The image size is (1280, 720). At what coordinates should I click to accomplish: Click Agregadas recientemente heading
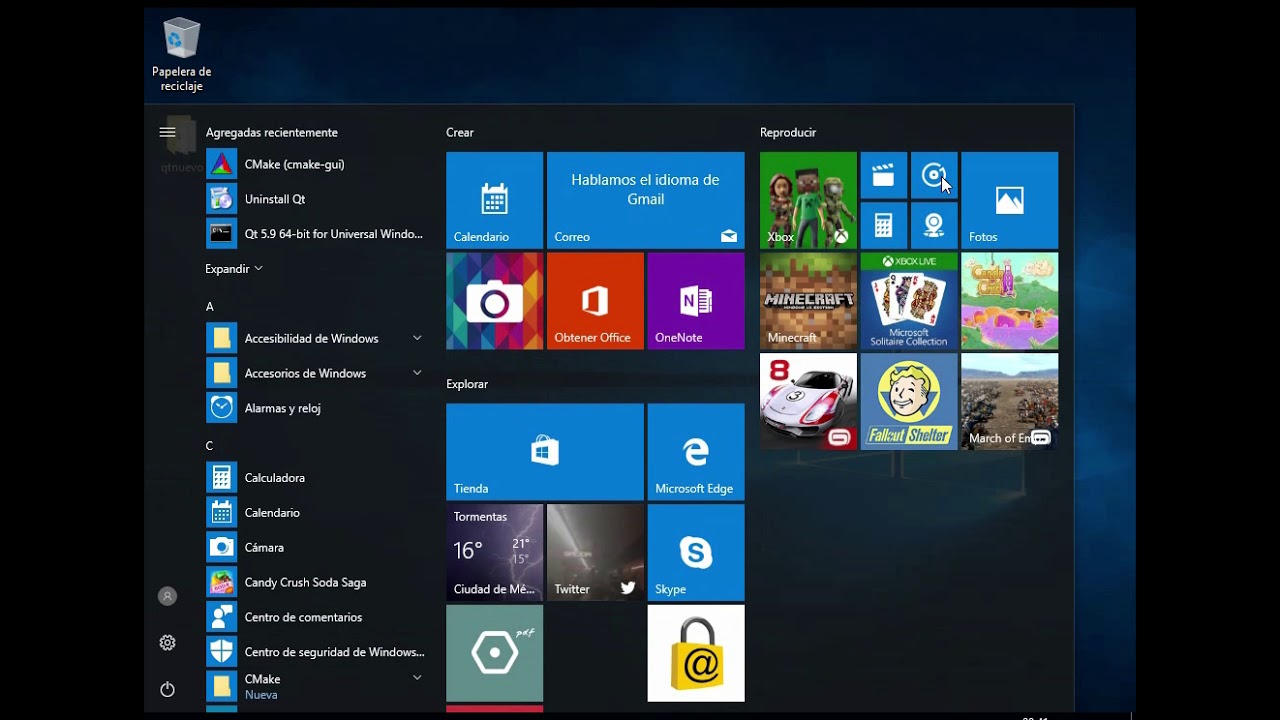pyautogui.click(x=272, y=133)
